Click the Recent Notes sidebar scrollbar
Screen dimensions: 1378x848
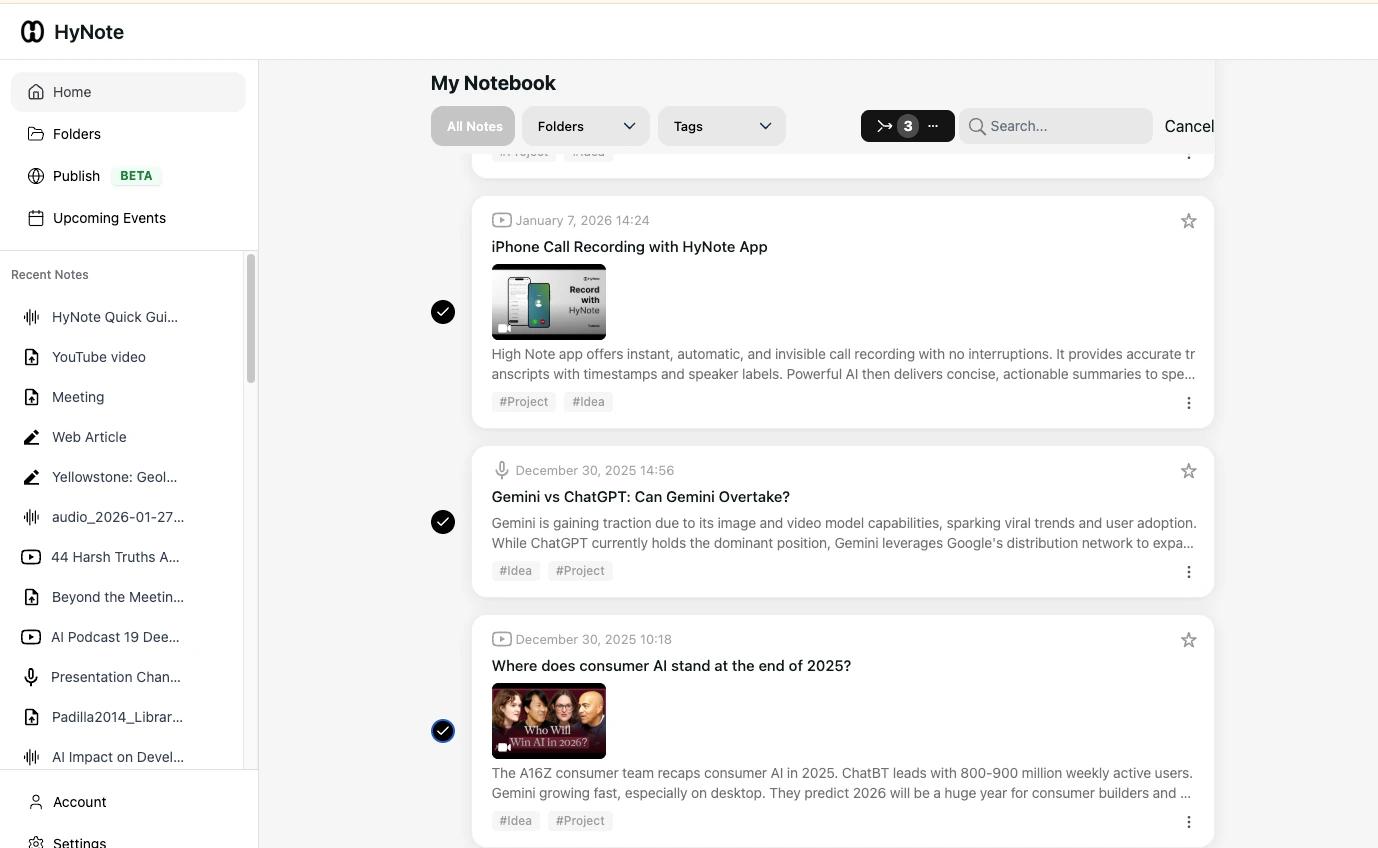(251, 318)
